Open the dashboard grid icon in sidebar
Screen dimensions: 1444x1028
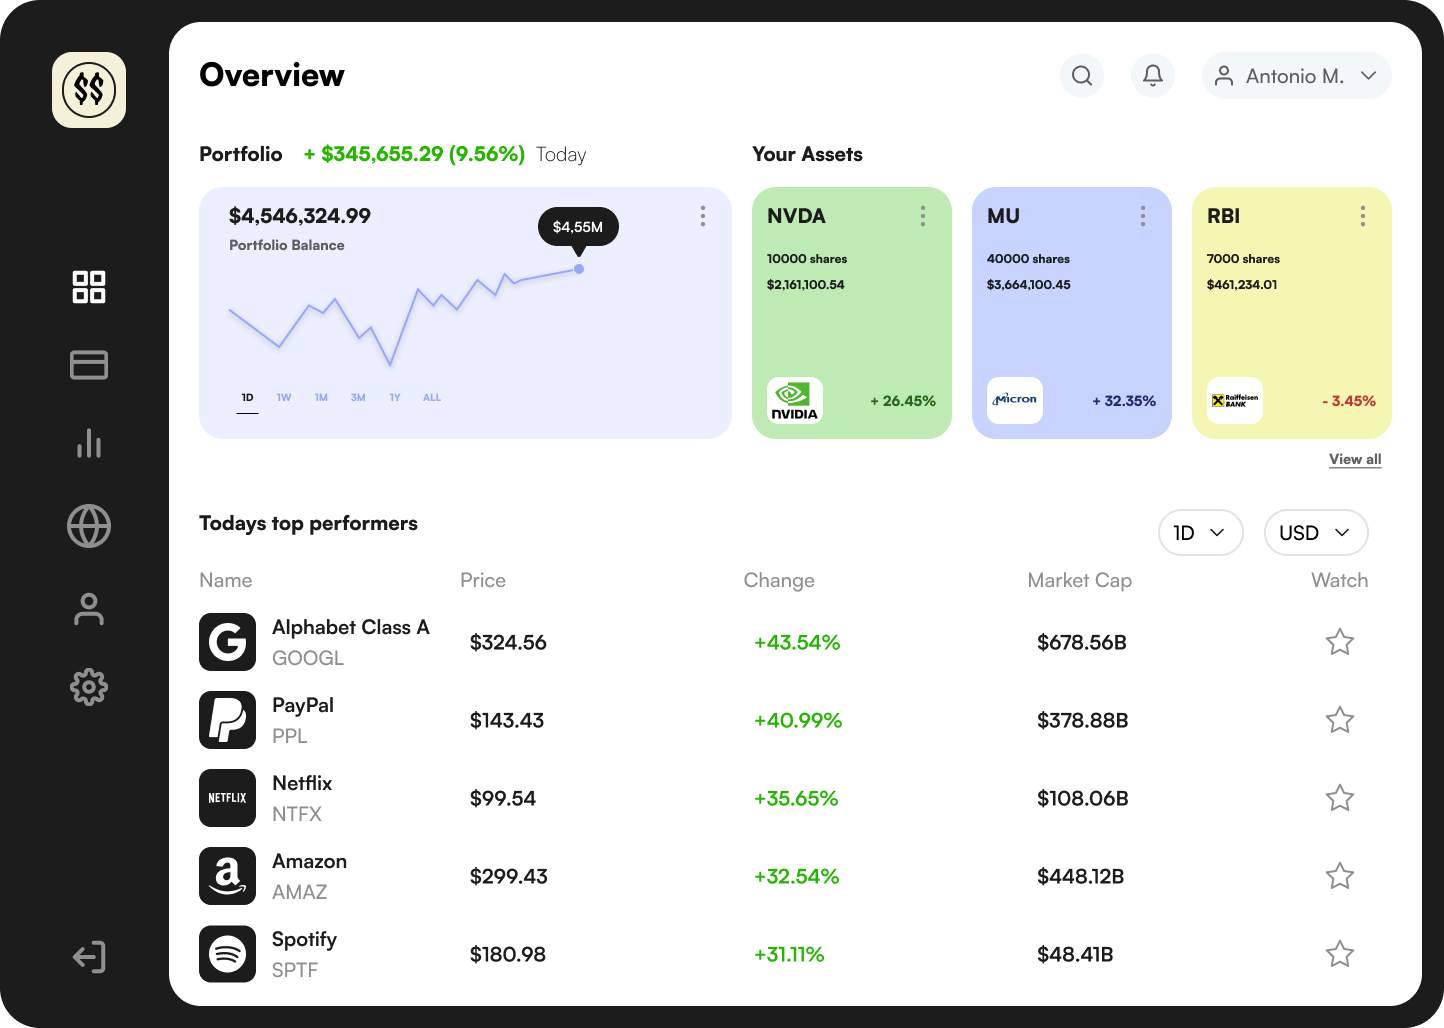click(x=89, y=287)
